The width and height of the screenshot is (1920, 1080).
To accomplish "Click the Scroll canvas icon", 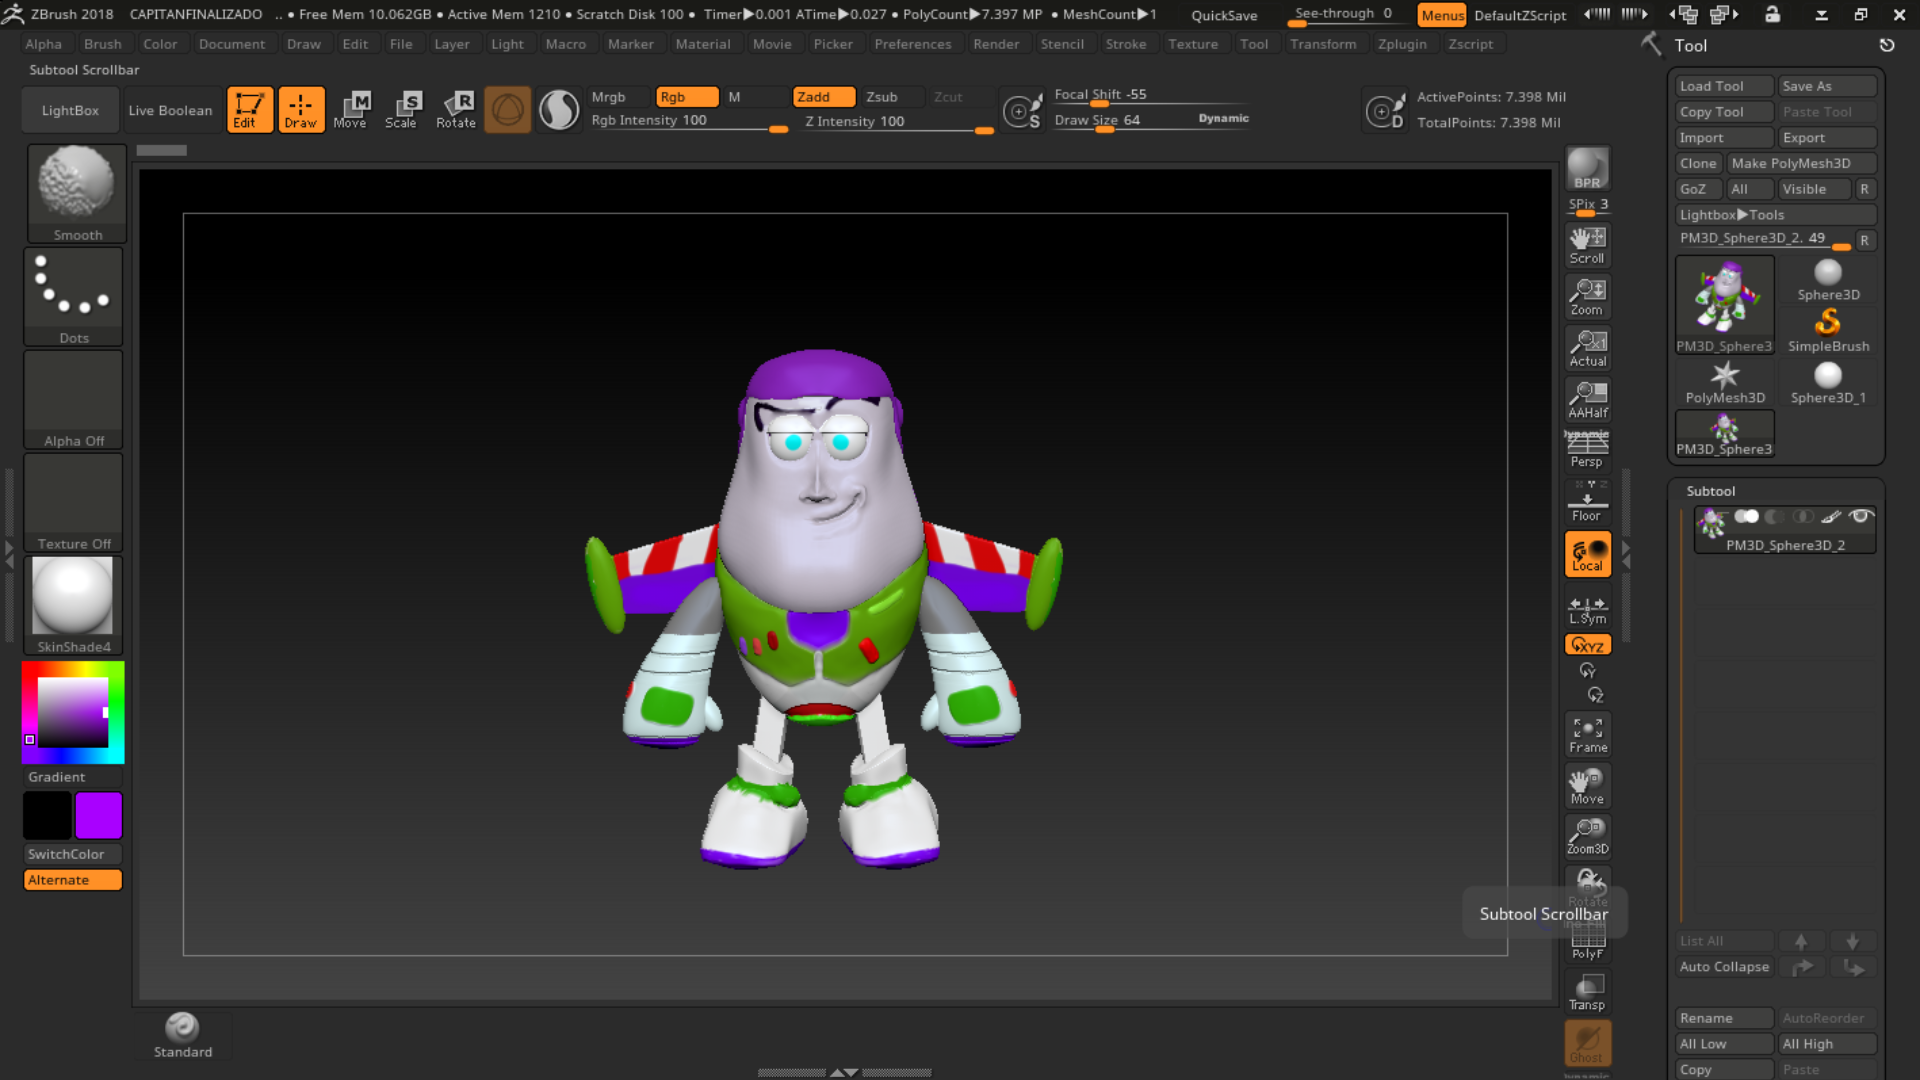I will click(1587, 246).
